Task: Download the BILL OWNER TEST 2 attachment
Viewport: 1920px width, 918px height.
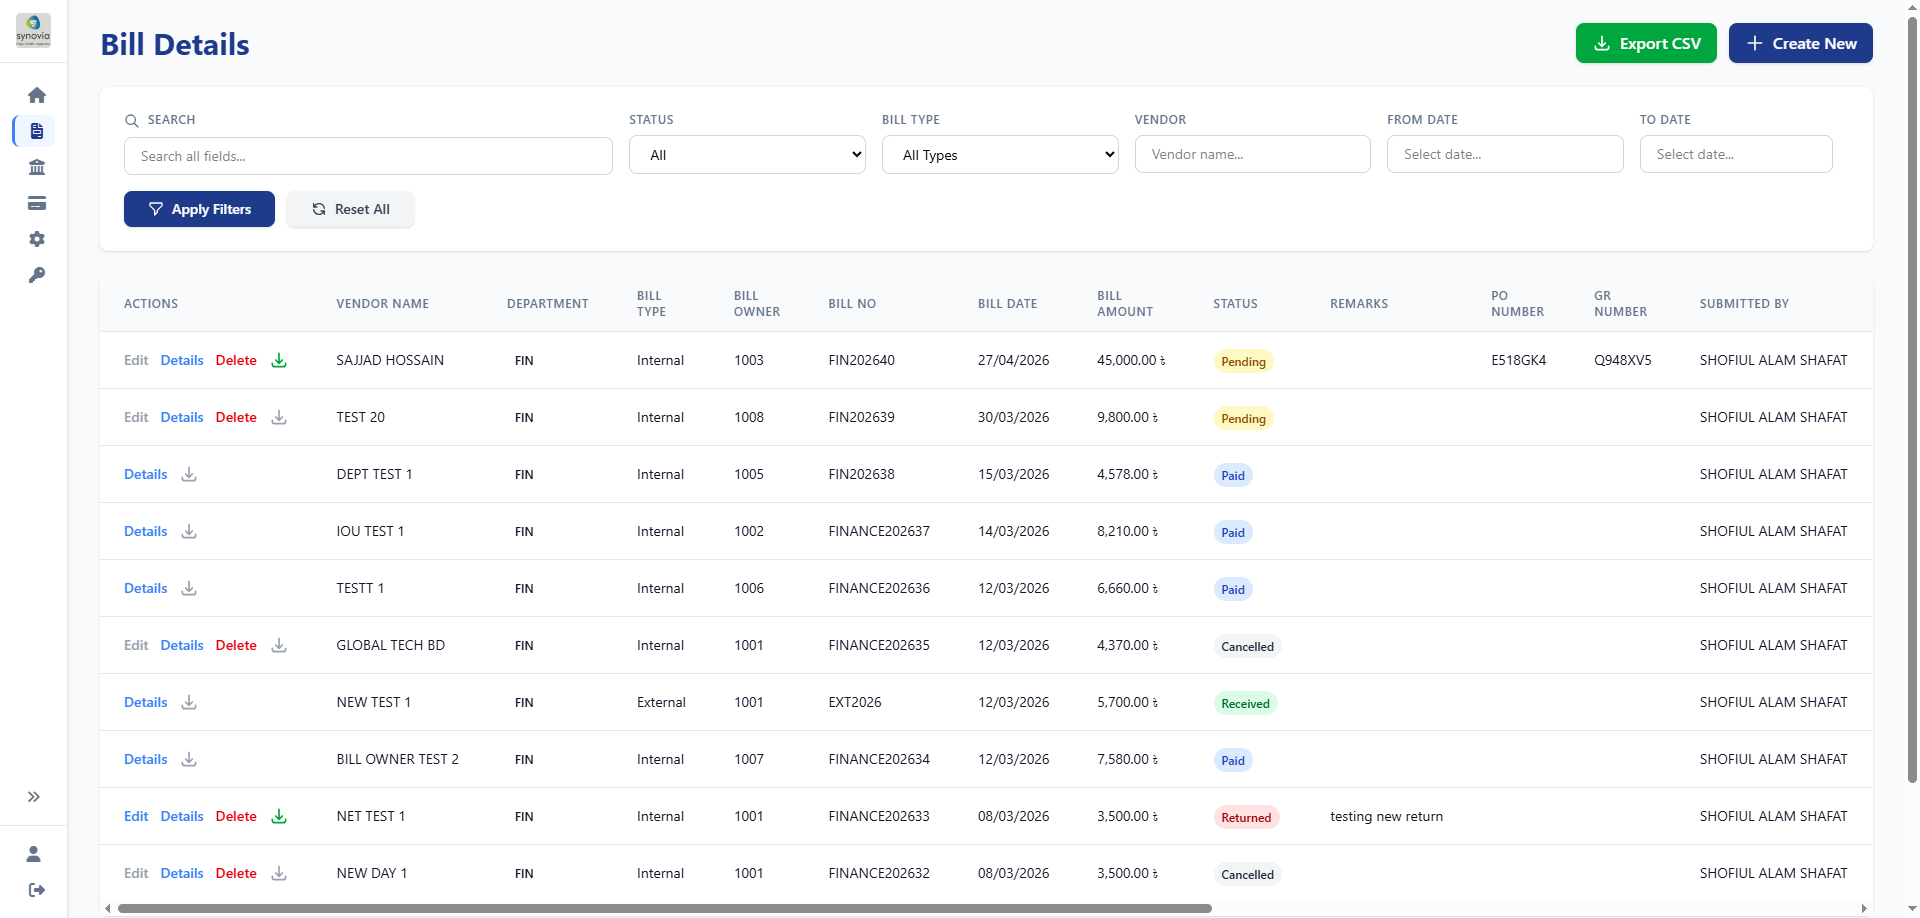Action: 189,759
